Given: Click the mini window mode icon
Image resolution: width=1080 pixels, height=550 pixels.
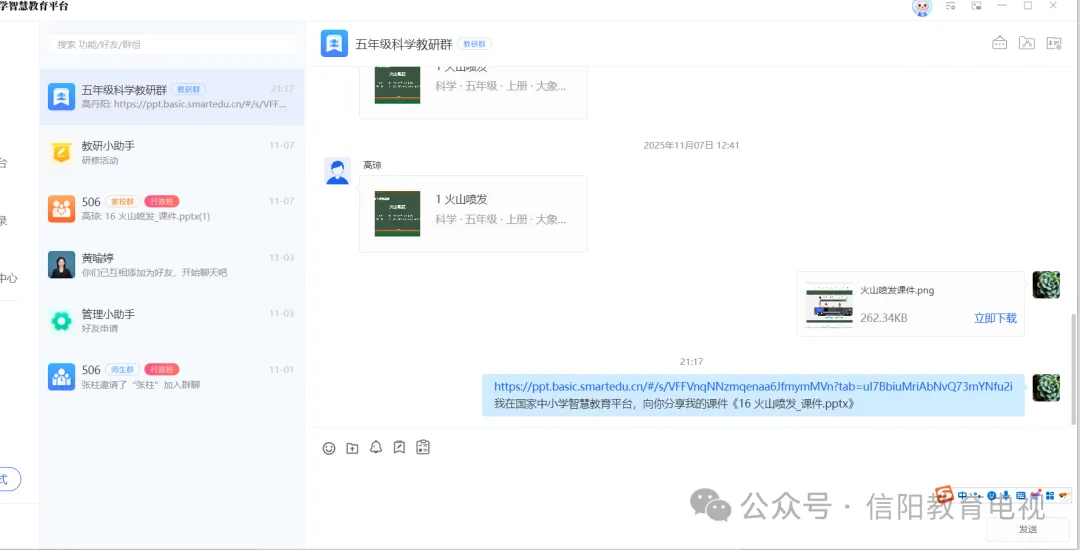Looking at the screenshot, I should (976, 6).
